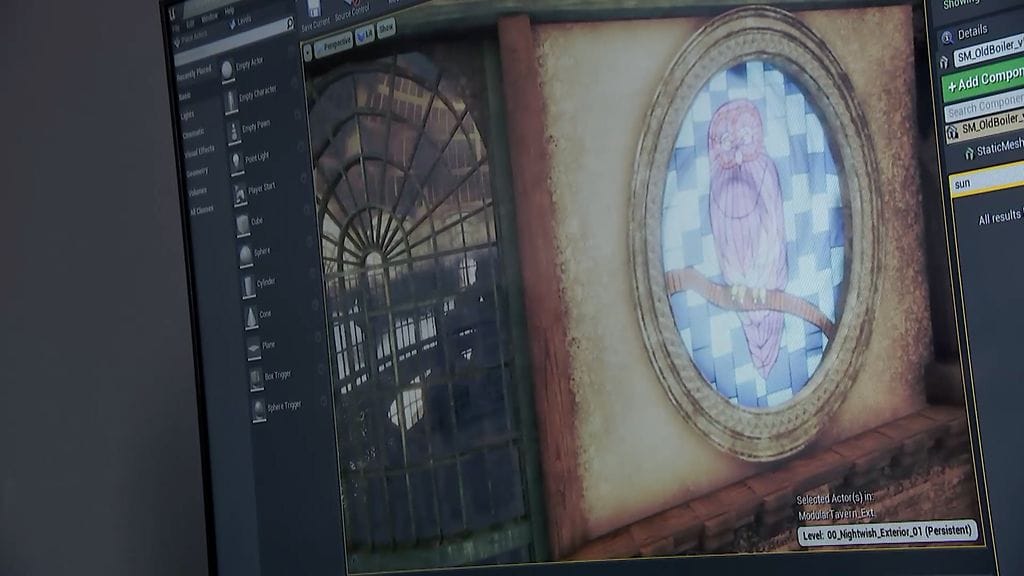The height and width of the screenshot is (576, 1024).
Task: Switch to the Visual Effects category
Action: coord(198,151)
